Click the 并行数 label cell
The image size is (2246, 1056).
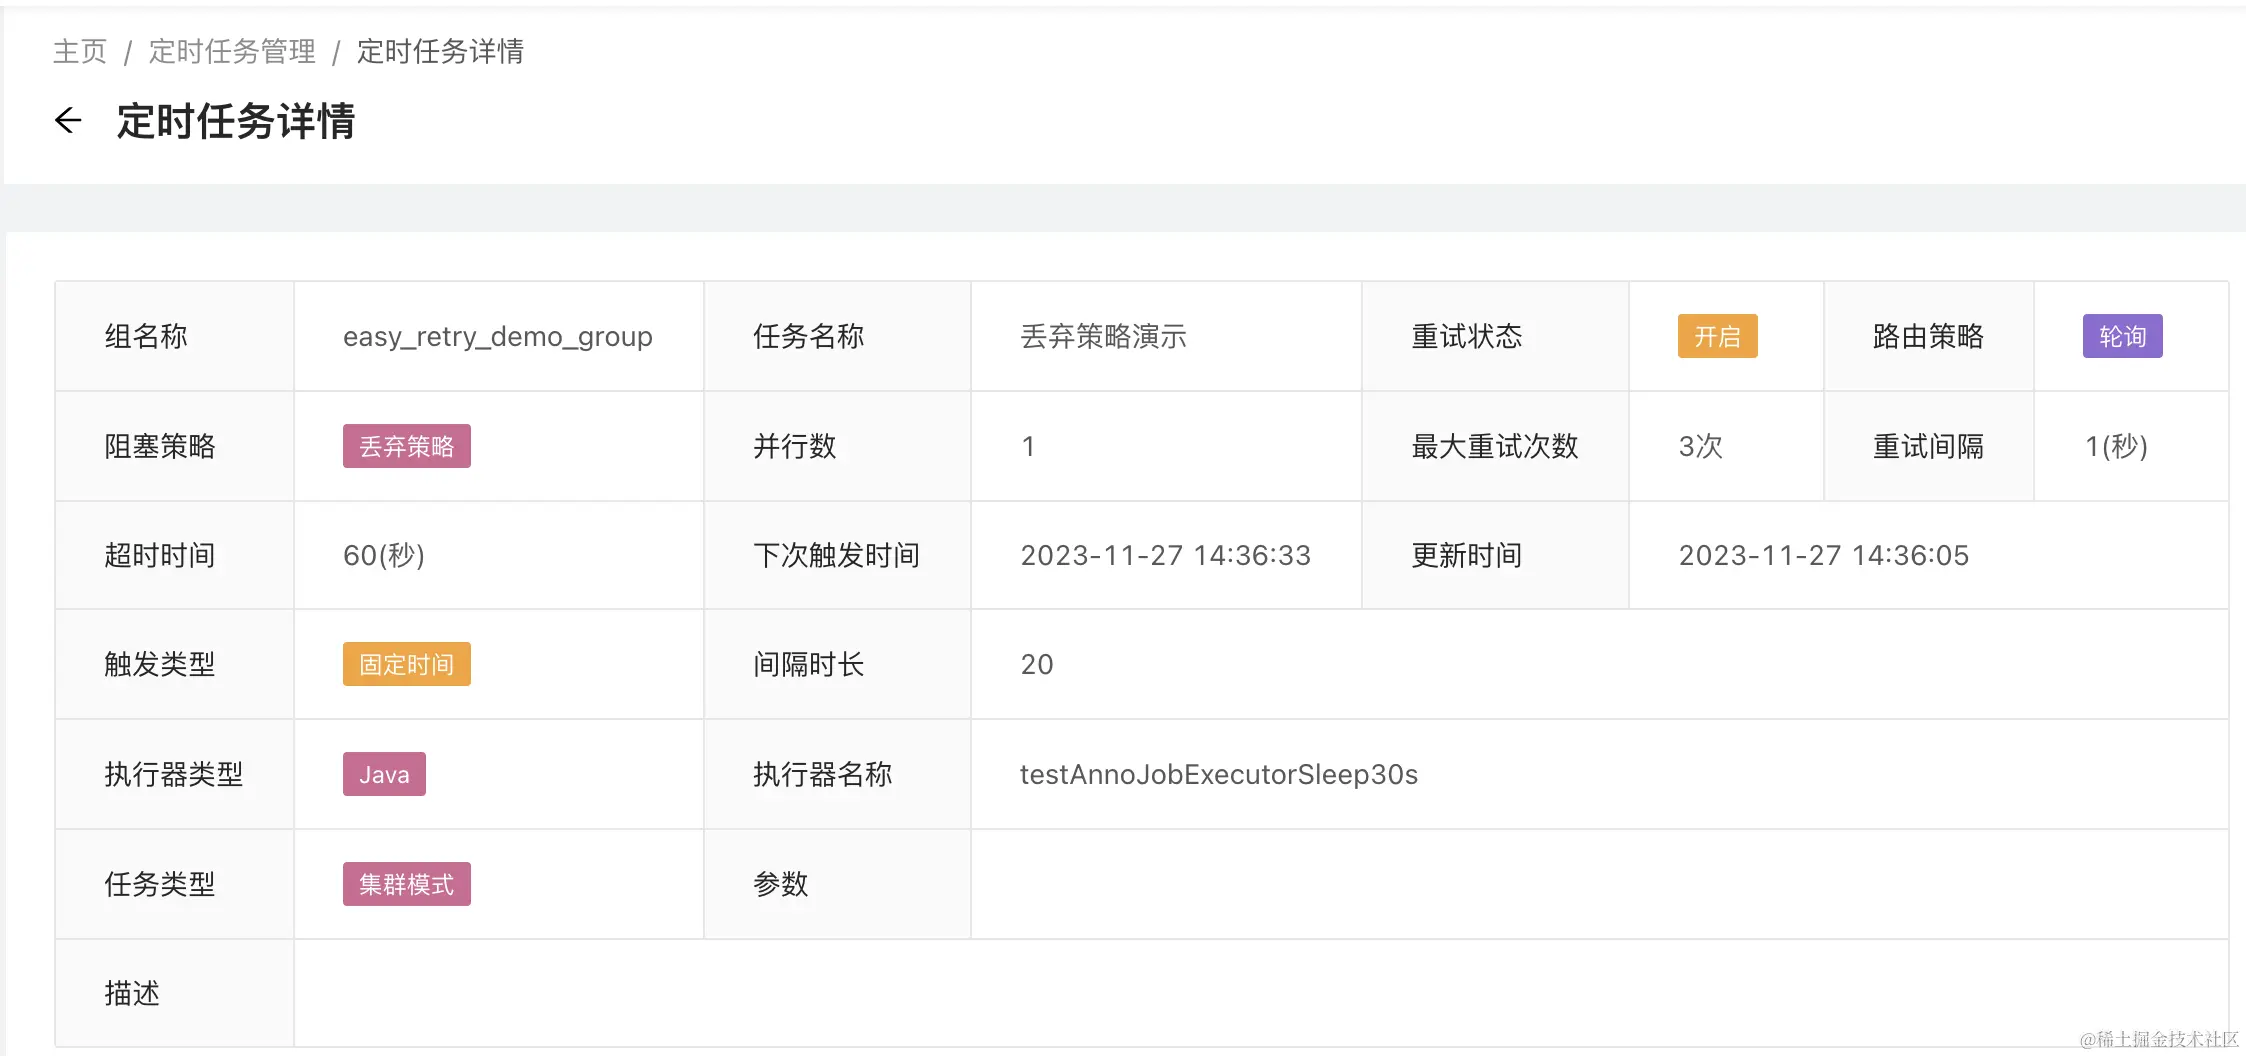coord(837,446)
